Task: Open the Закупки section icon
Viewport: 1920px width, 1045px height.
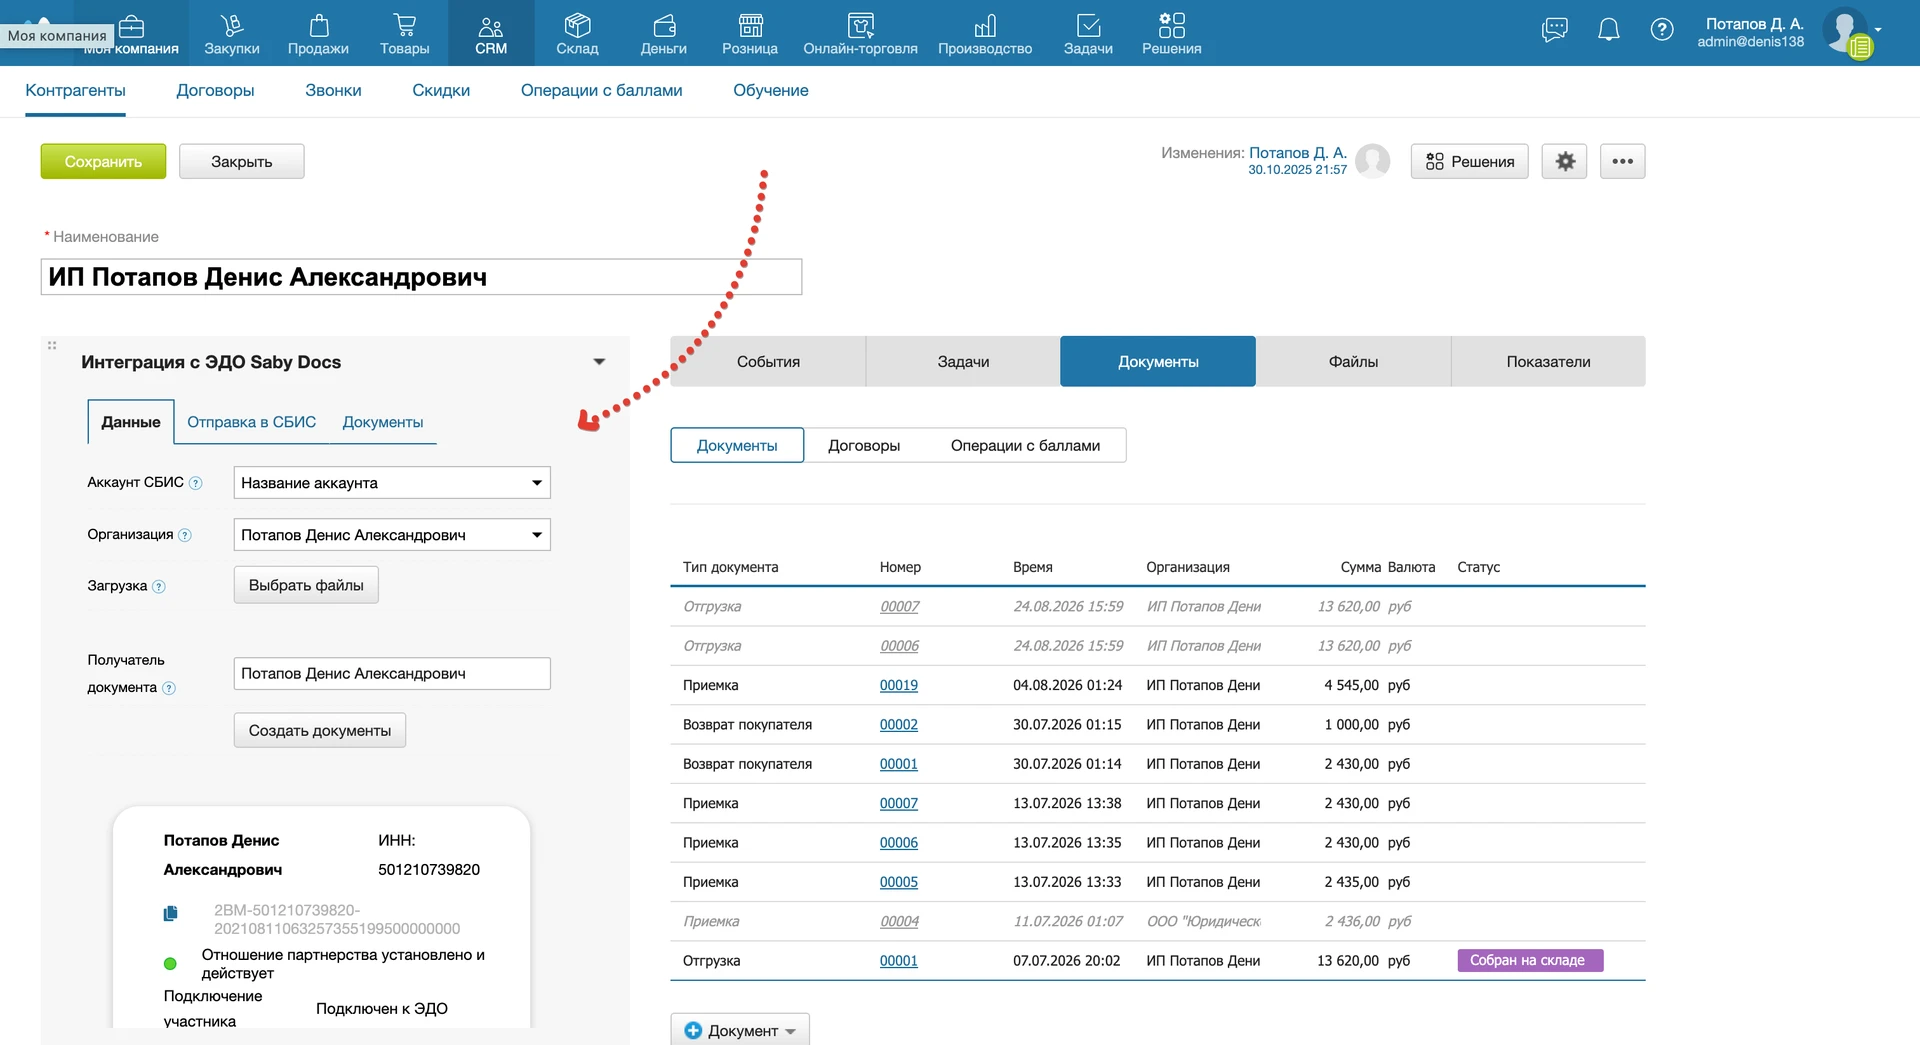Action: [232, 26]
